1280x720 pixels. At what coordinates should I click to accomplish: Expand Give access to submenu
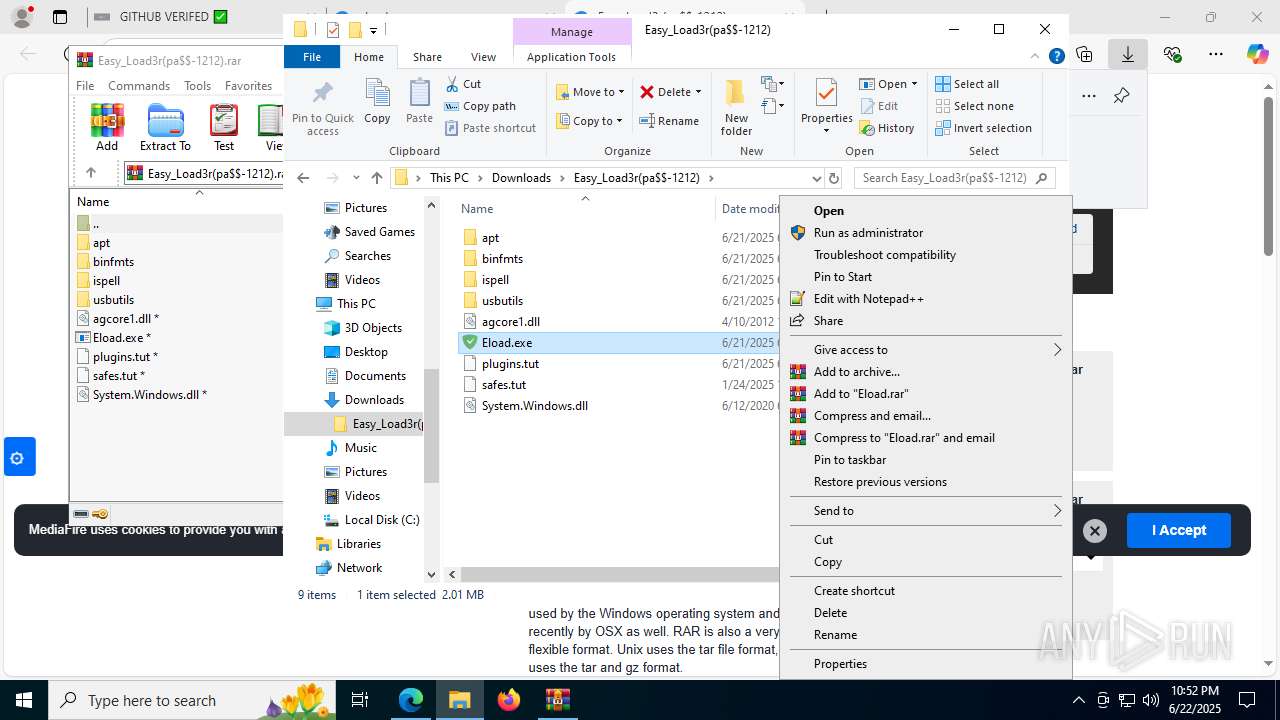point(1057,350)
